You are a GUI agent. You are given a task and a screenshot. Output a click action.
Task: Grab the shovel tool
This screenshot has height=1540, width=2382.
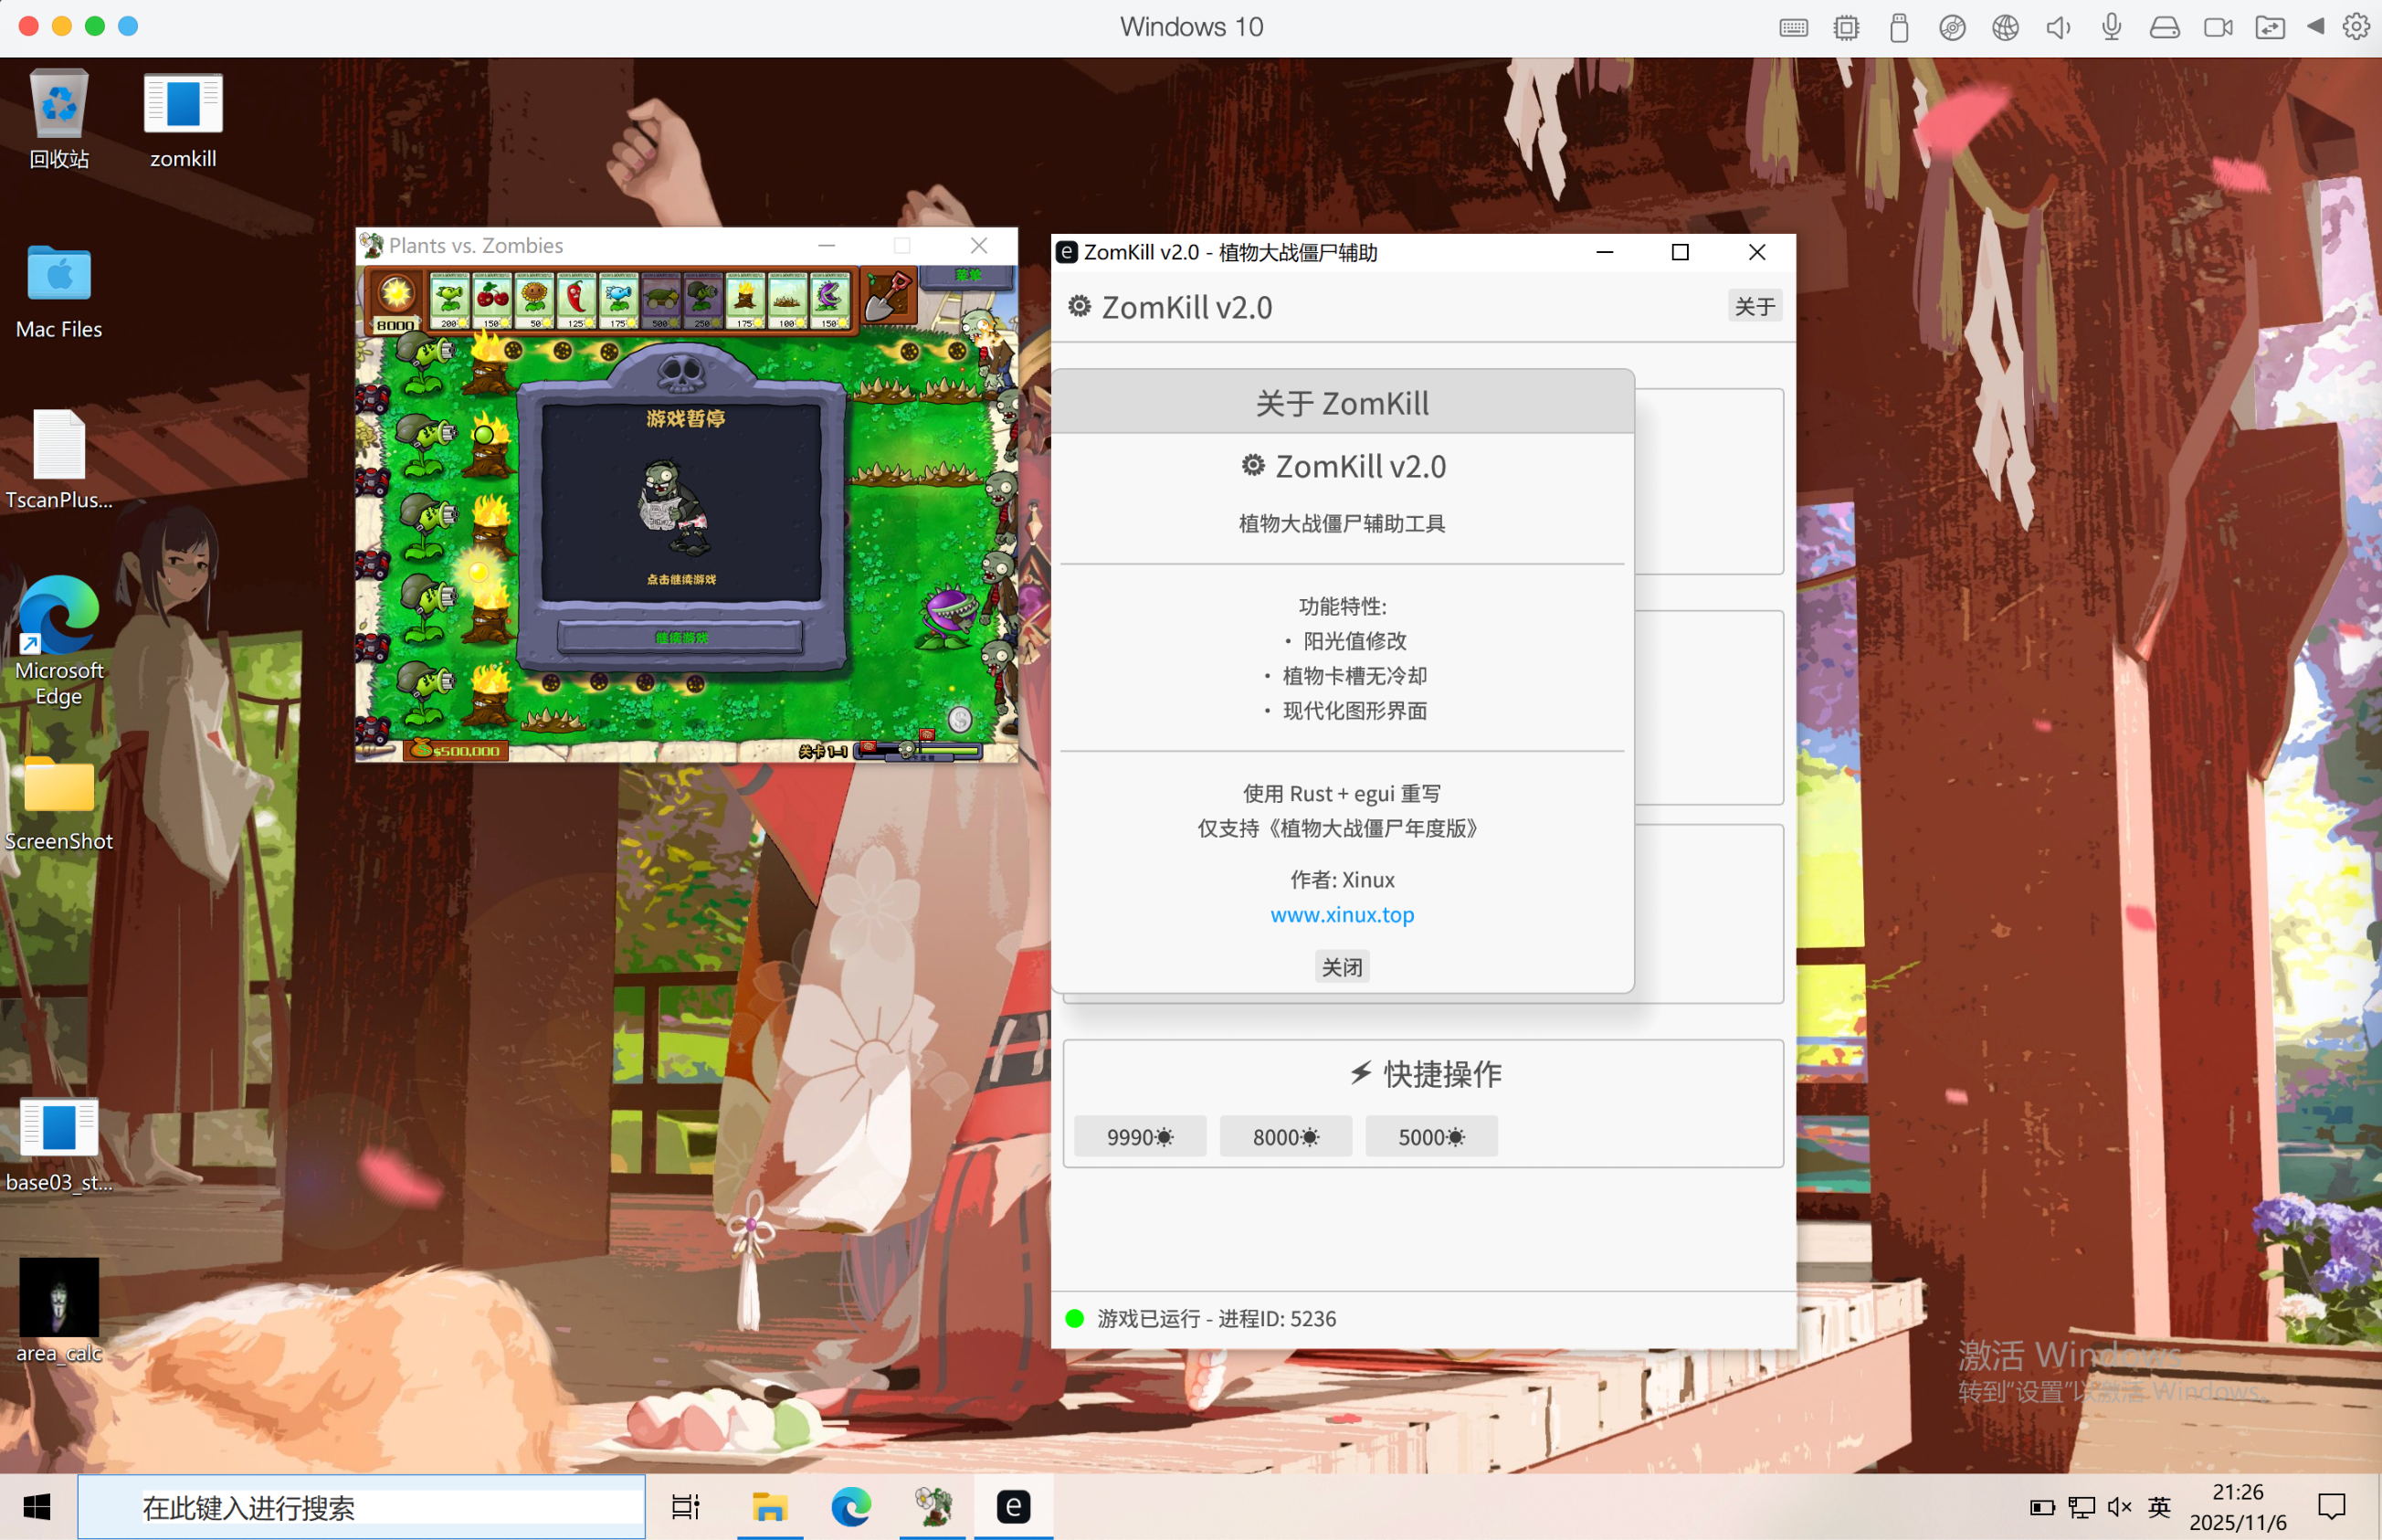pos(887,297)
